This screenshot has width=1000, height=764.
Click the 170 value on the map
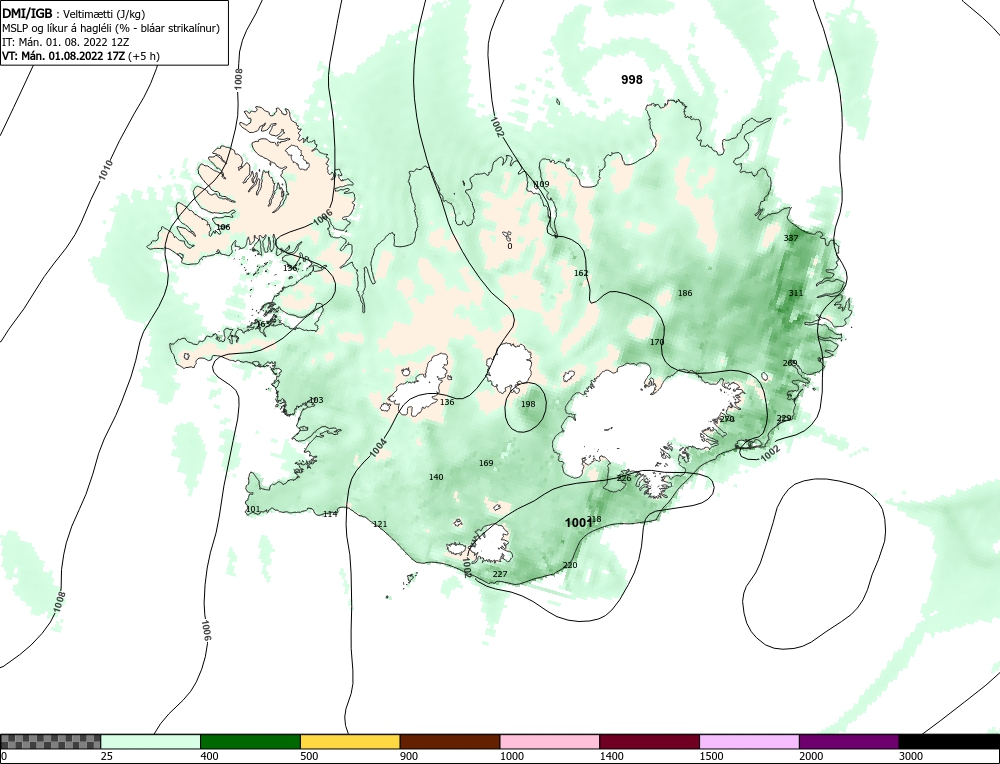pyautogui.click(x=657, y=342)
